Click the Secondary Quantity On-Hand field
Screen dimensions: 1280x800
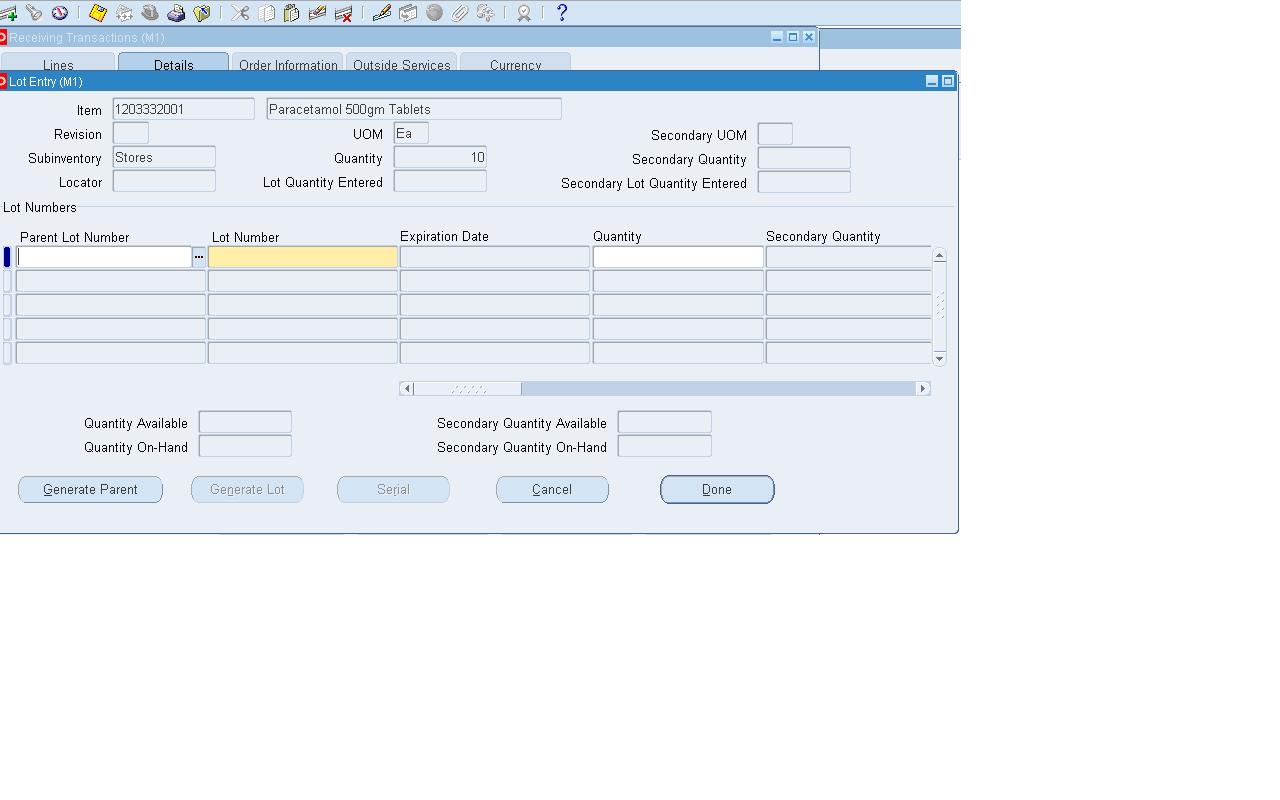665,446
